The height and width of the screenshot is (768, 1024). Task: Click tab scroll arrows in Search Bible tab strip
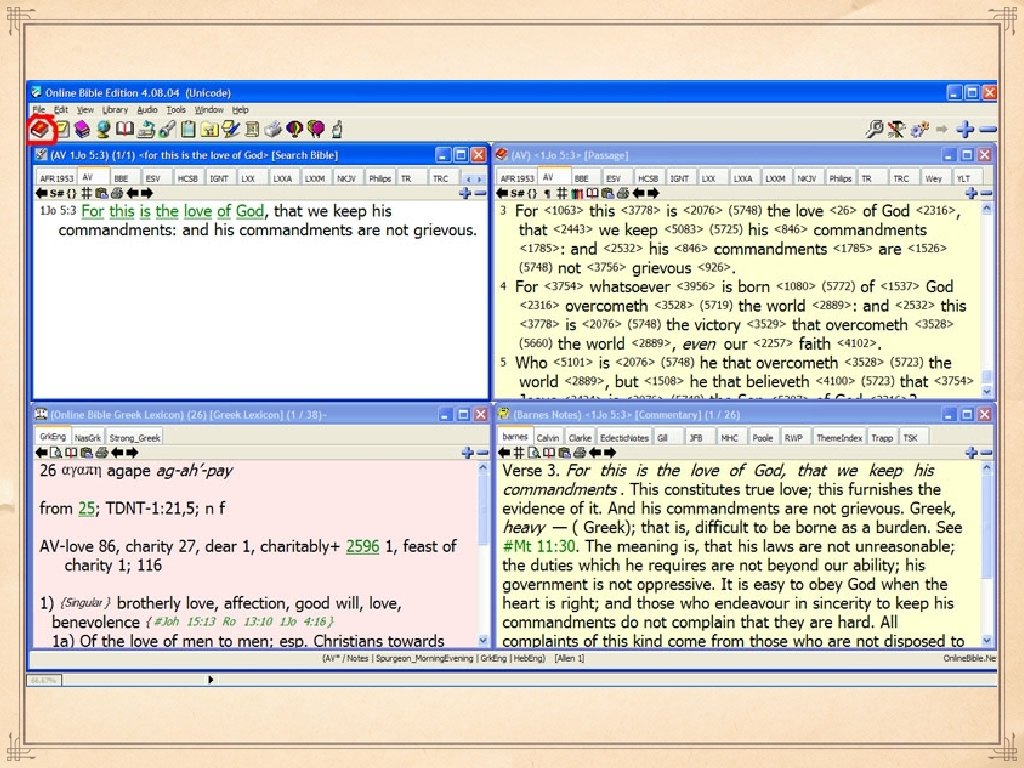[474, 178]
